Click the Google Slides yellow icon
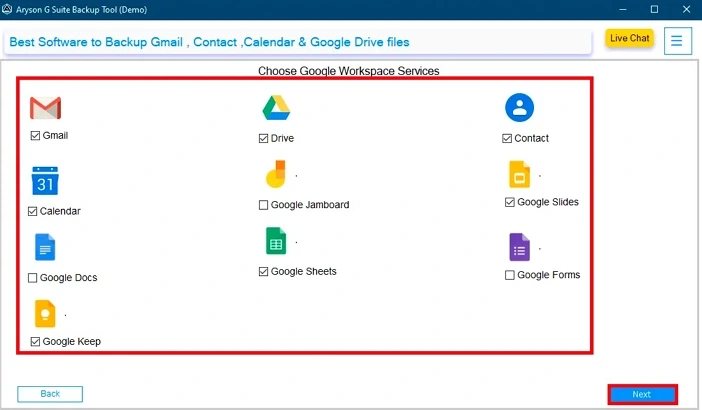 coord(518,174)
